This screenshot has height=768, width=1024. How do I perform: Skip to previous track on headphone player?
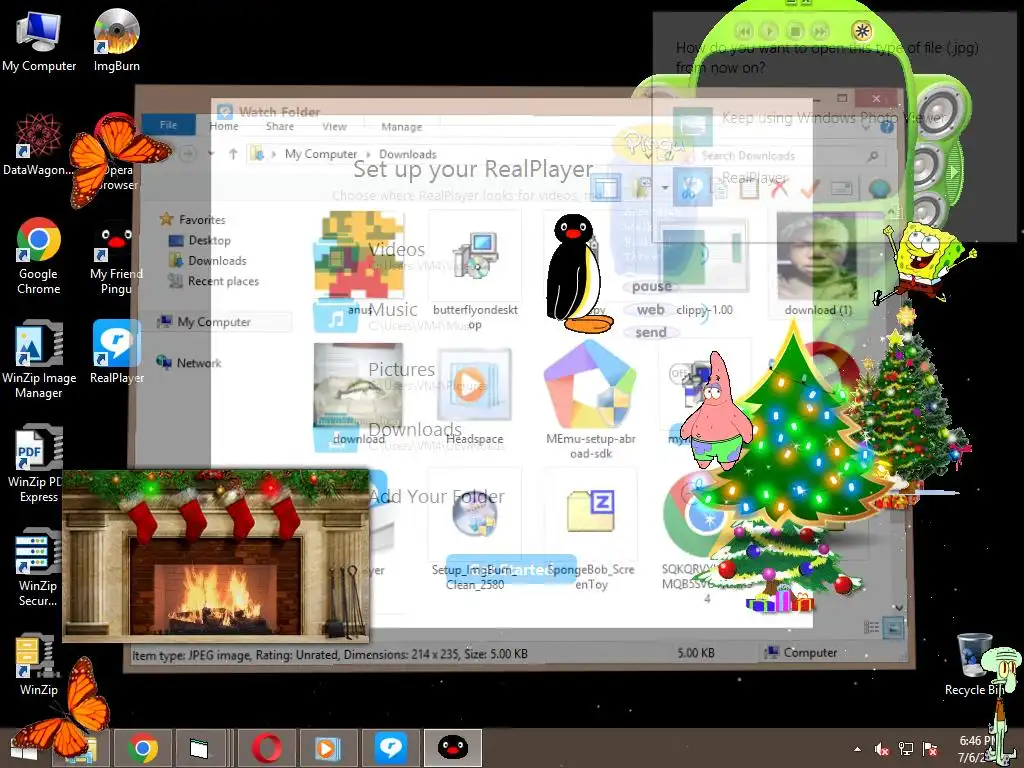click(744, 31)
